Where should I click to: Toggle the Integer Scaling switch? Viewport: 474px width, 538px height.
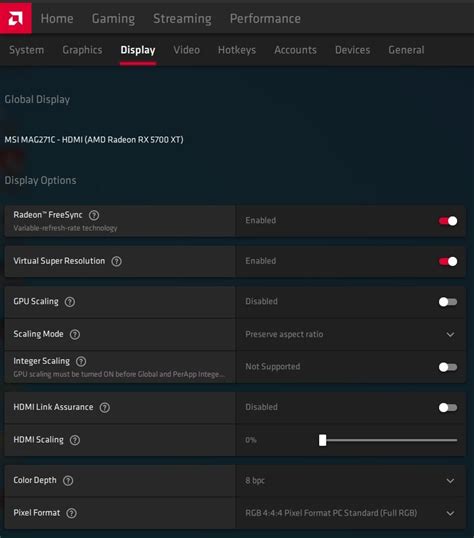point(448,367)
